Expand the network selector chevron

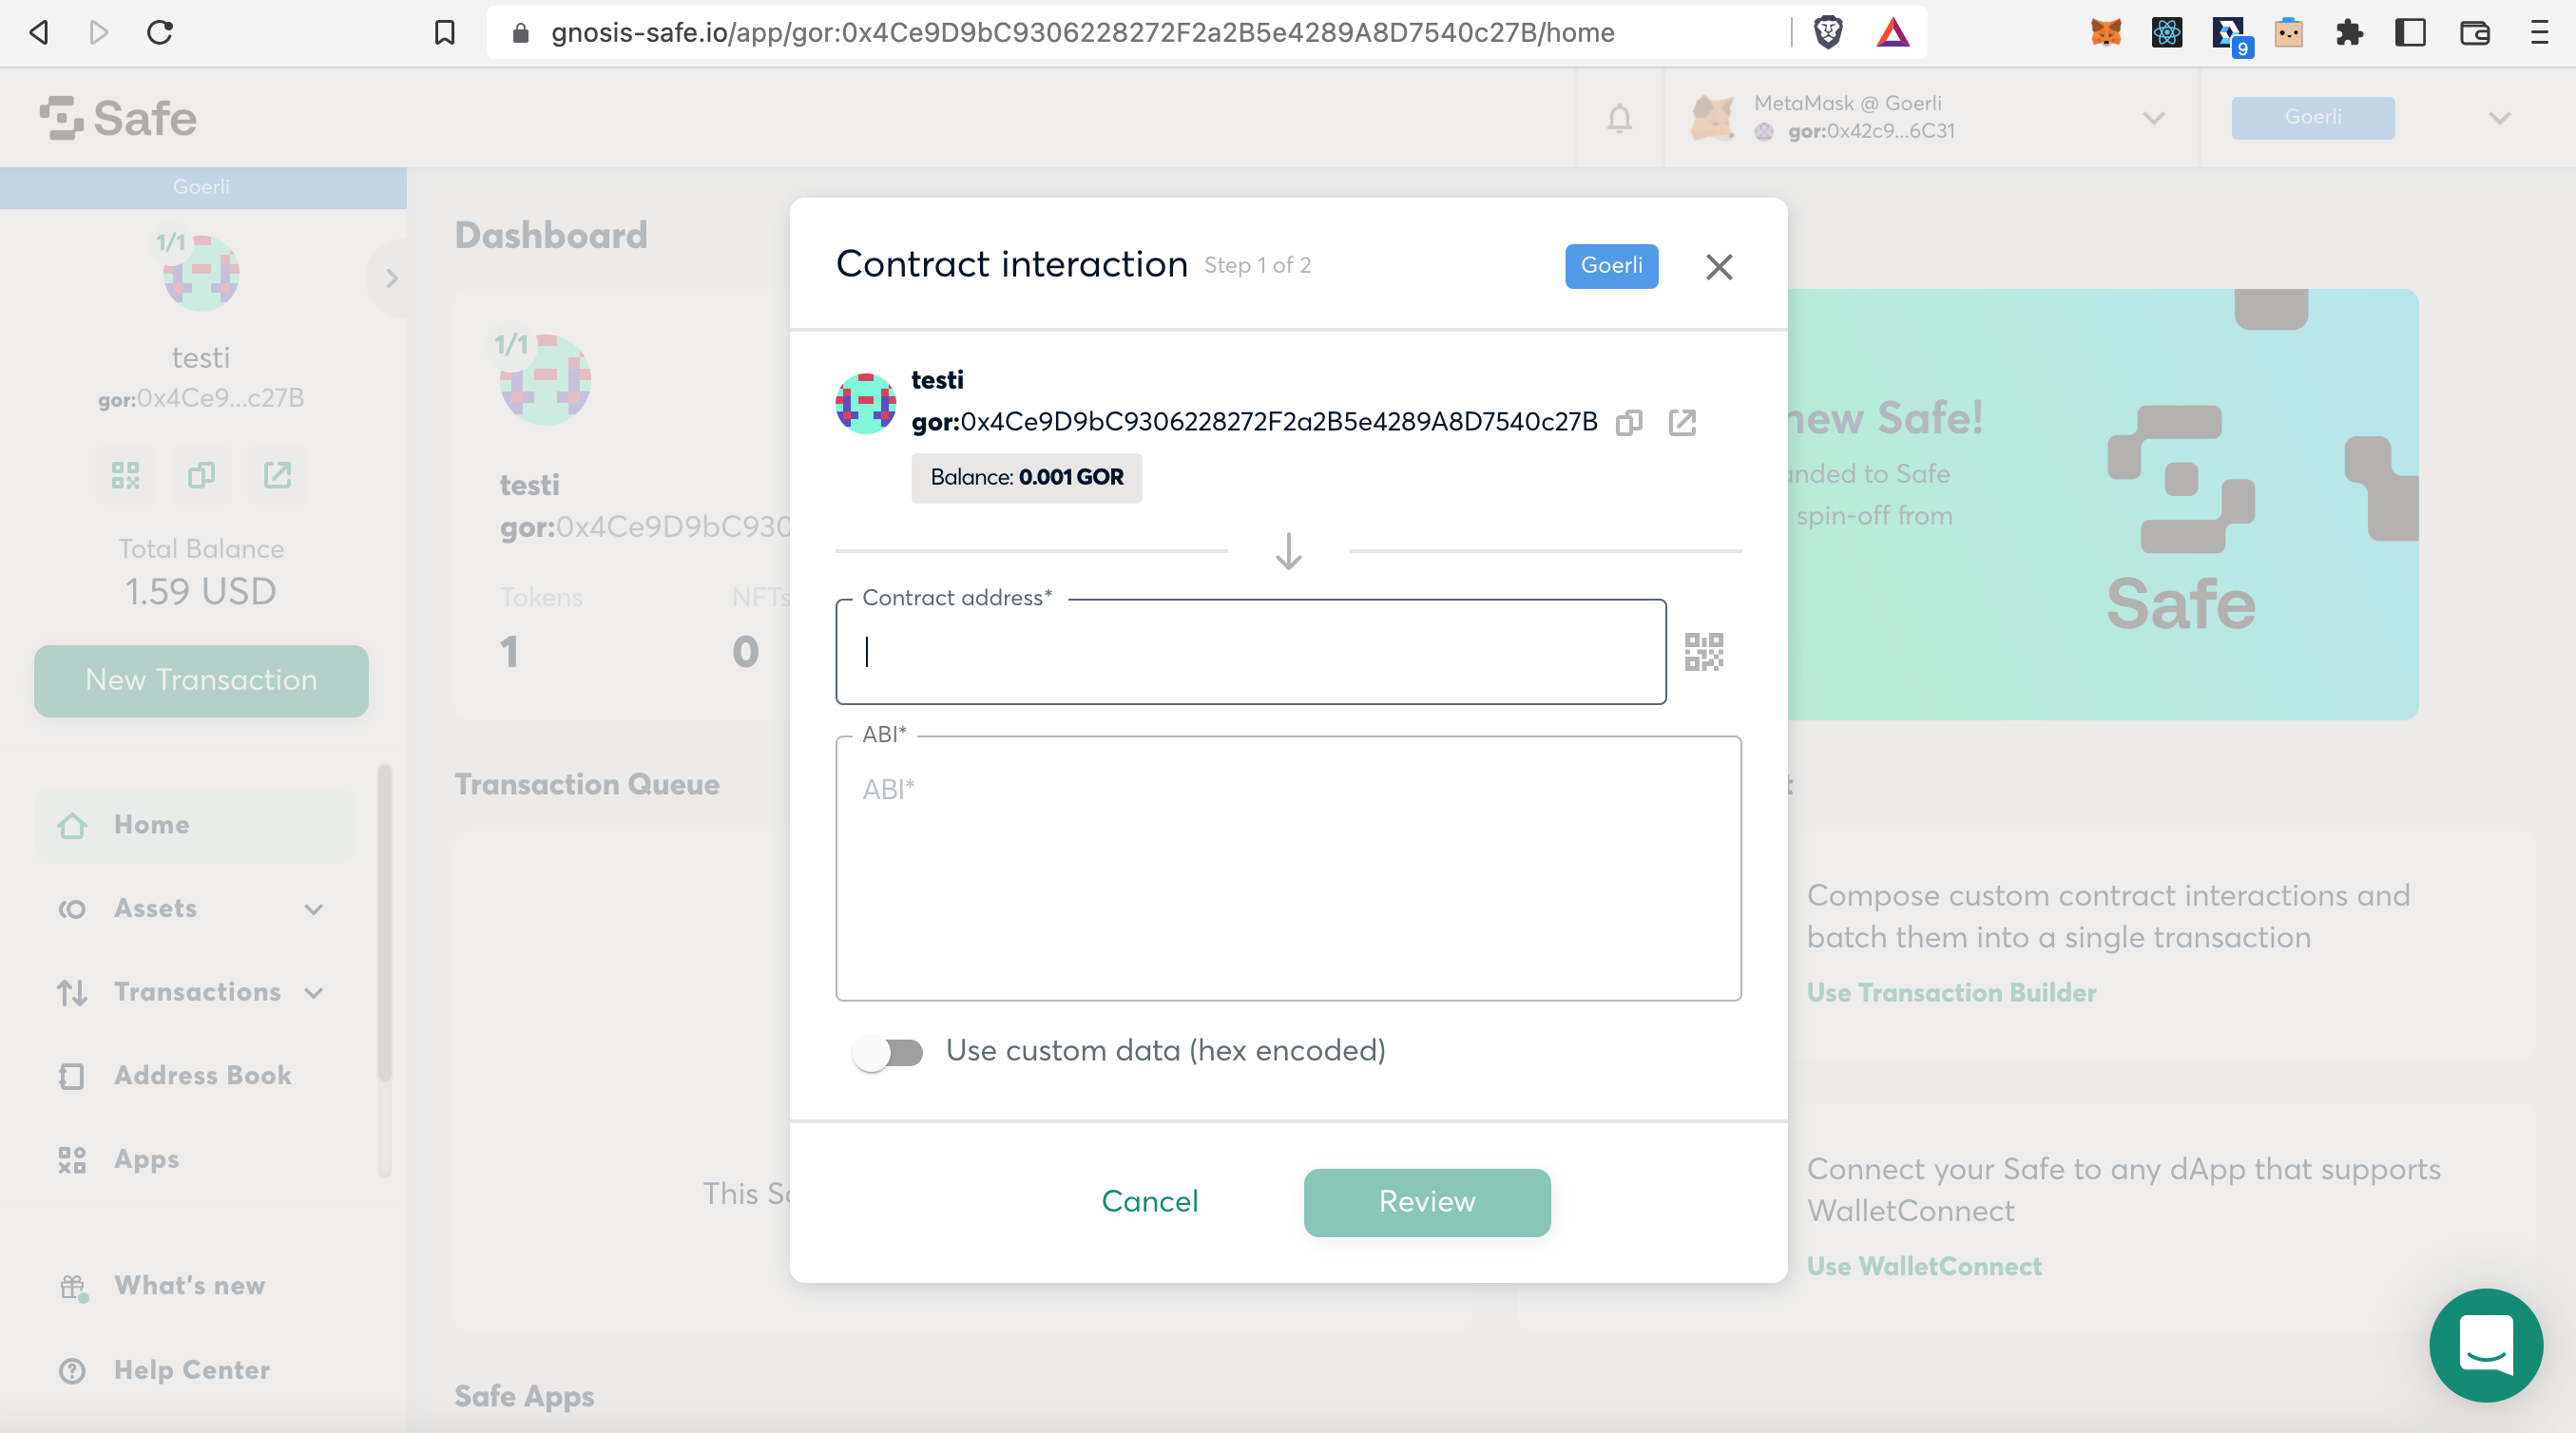2499,118
